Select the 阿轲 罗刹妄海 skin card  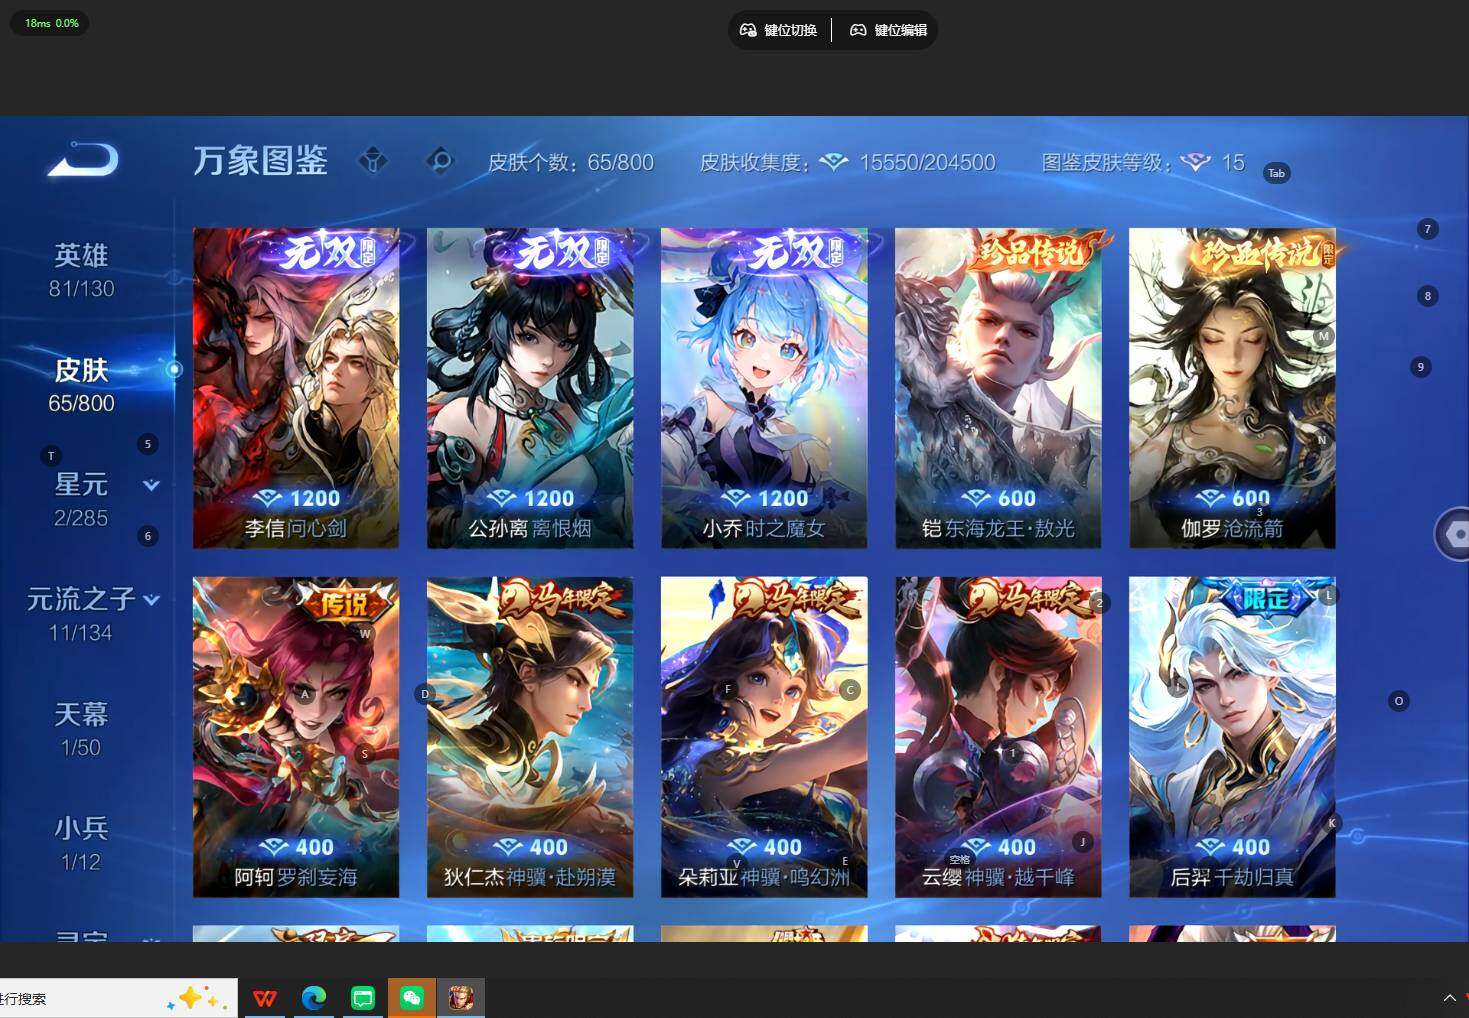[296, 737]
